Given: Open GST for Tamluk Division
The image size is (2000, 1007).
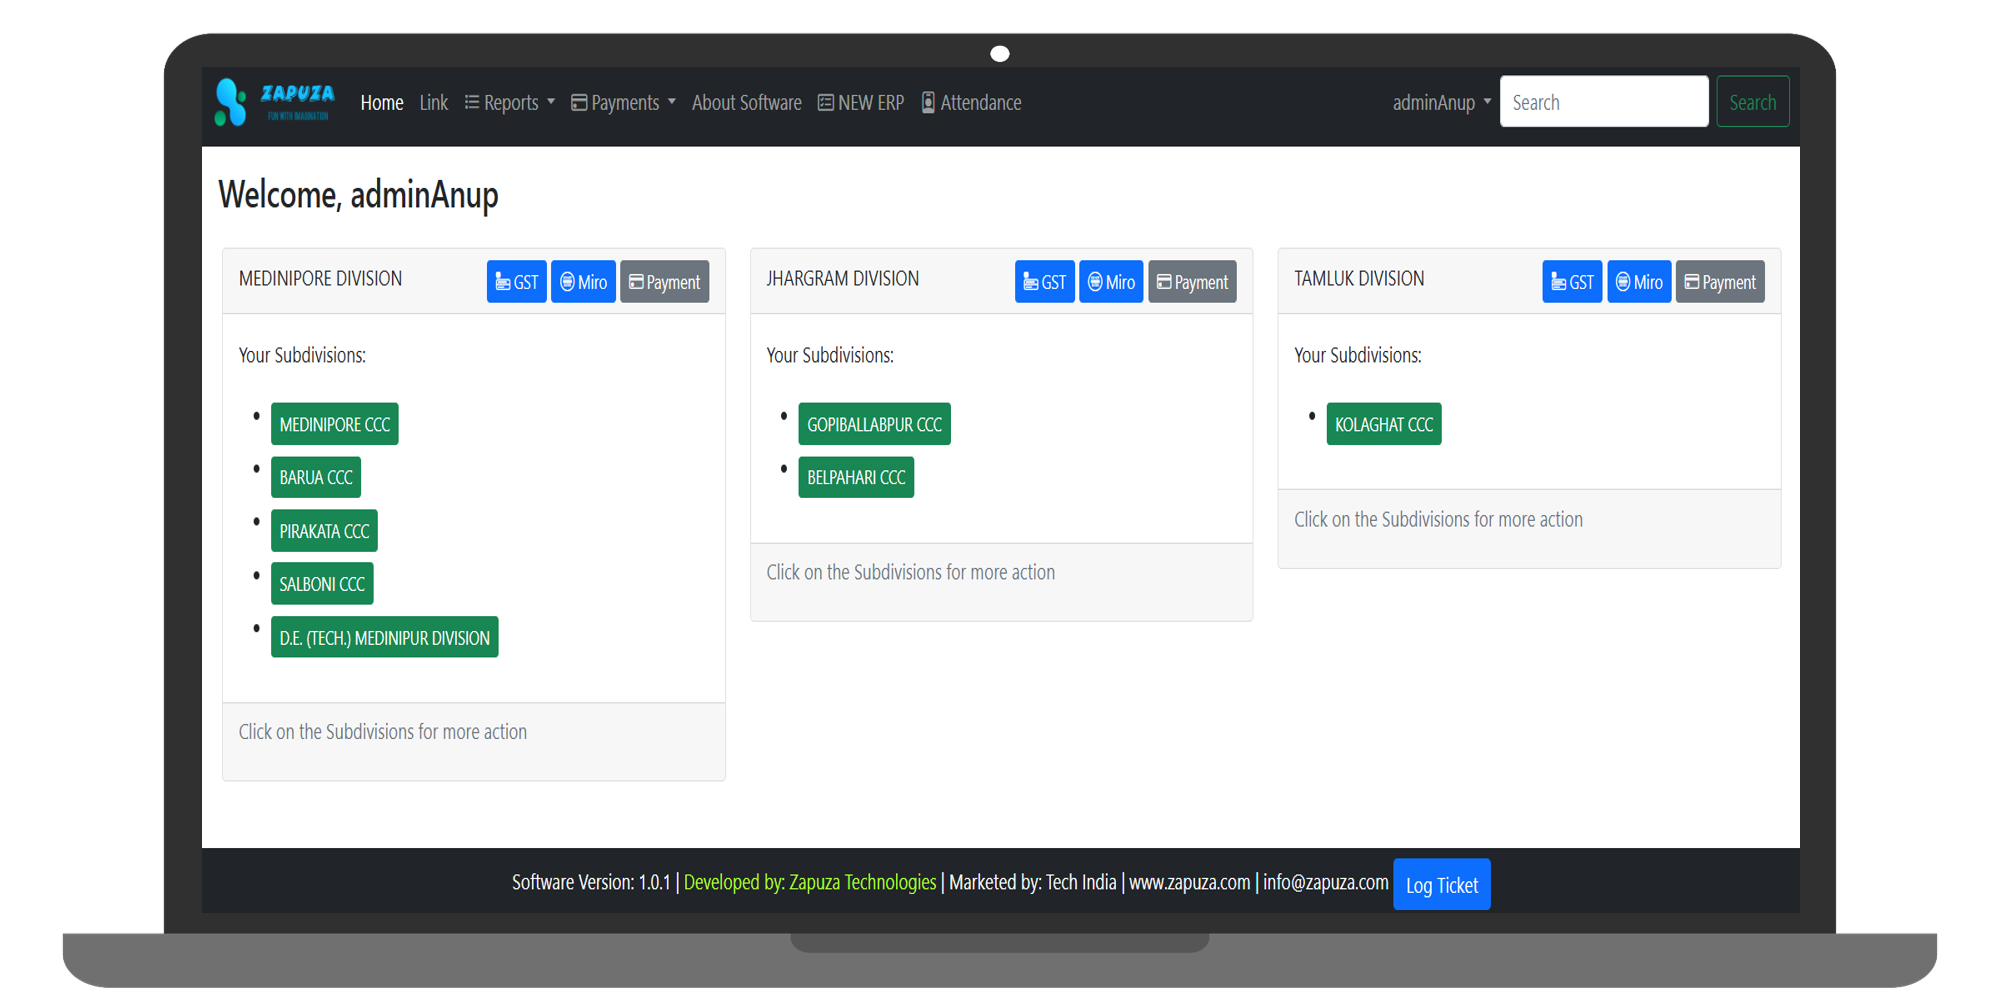Looking at the screenshot, I should [1572, 282].
